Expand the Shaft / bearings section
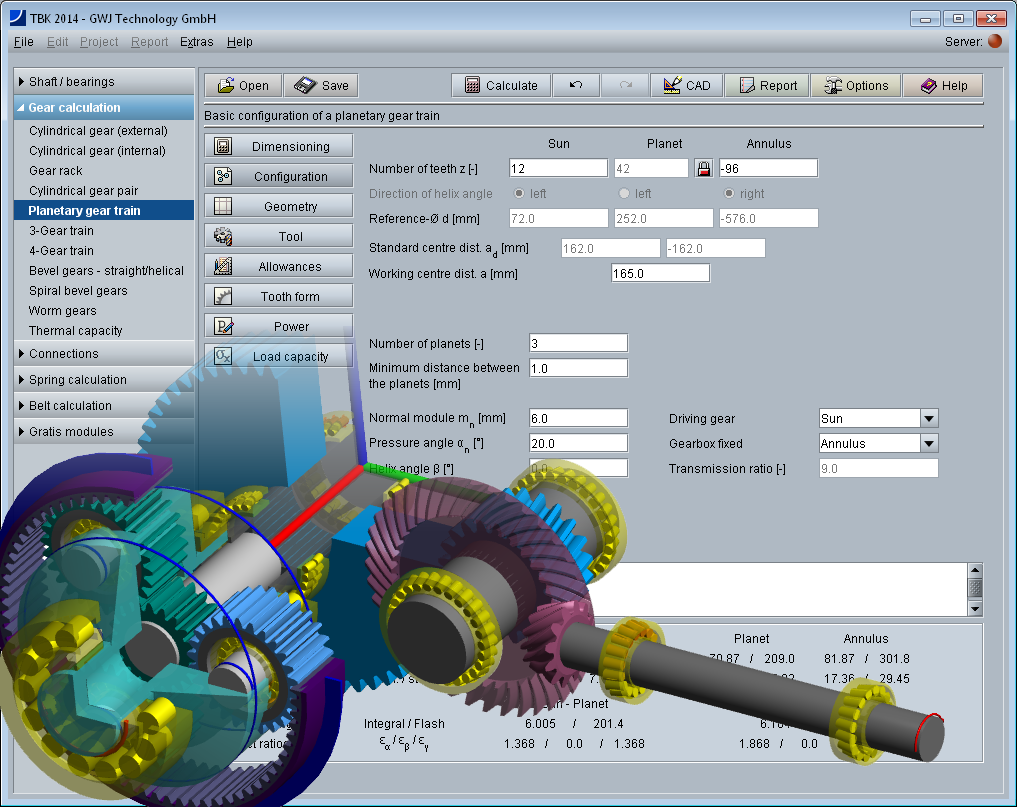 23,82
